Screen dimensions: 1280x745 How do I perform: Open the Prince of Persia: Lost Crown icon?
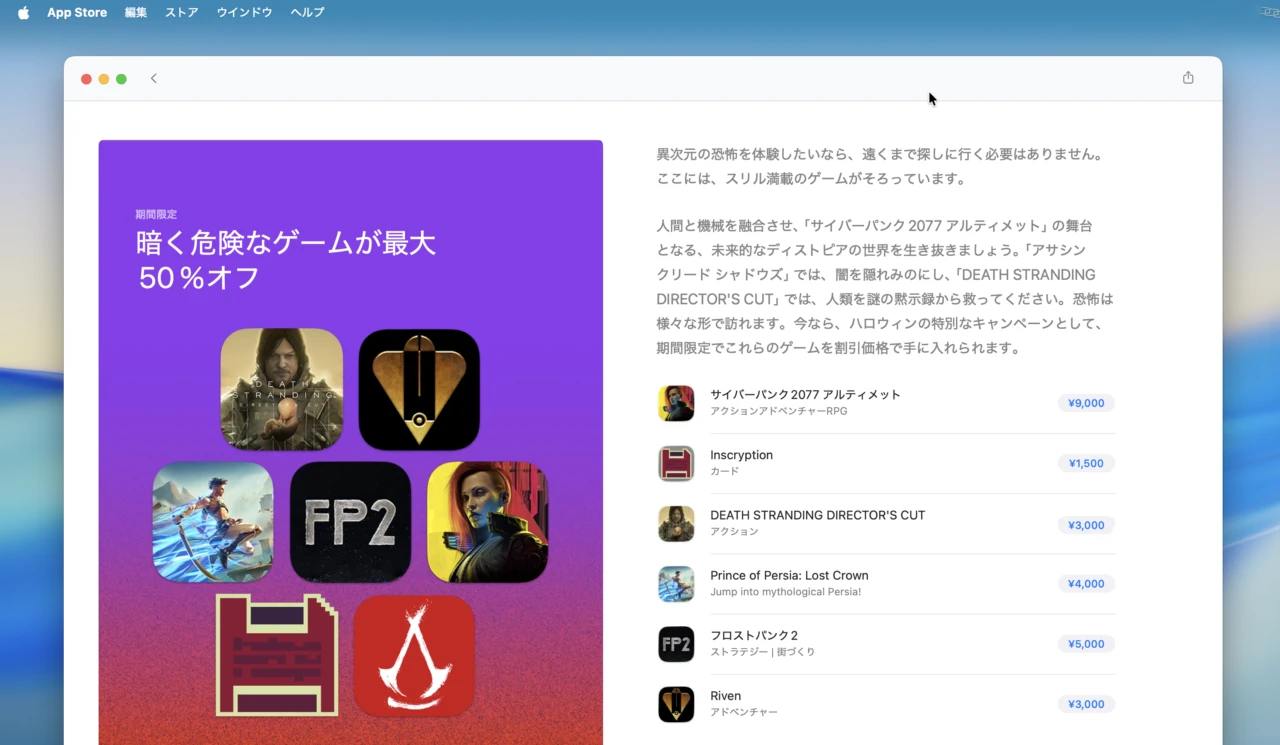click(x=676, y=583)
